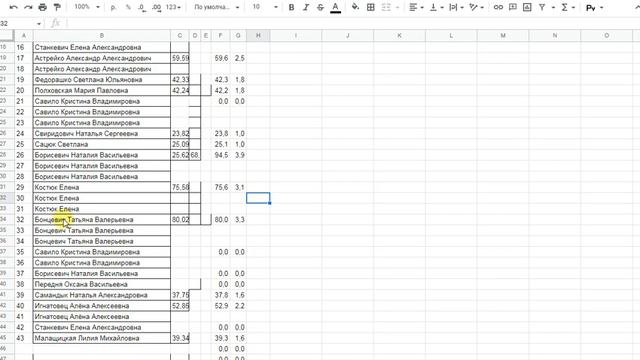Undo the last action
The image size is (640, 360).
pos(13,7)
